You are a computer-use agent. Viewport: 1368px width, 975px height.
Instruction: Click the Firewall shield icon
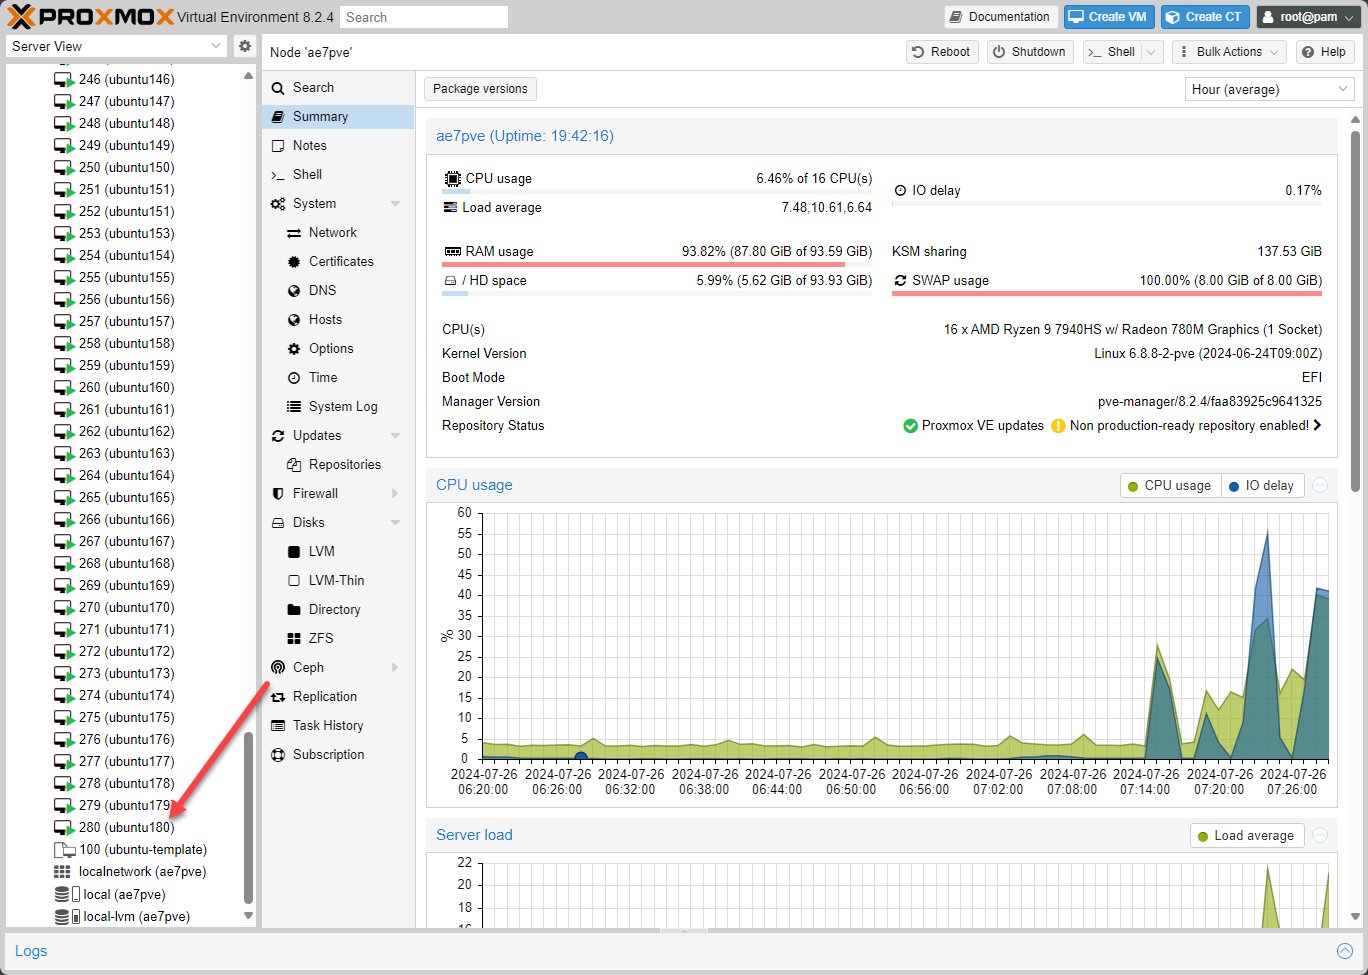point(278,493)
